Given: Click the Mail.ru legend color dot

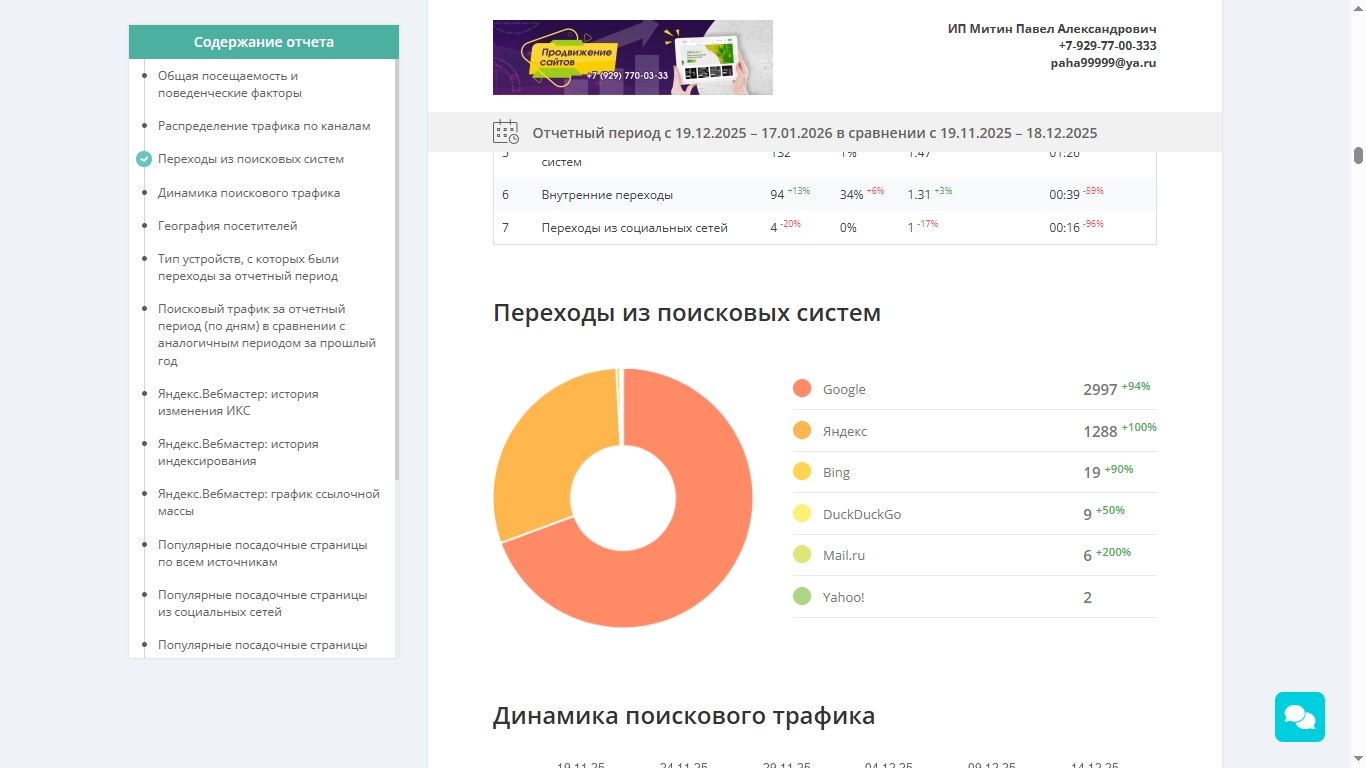Looking at the screenshot, I should point(802,555).
